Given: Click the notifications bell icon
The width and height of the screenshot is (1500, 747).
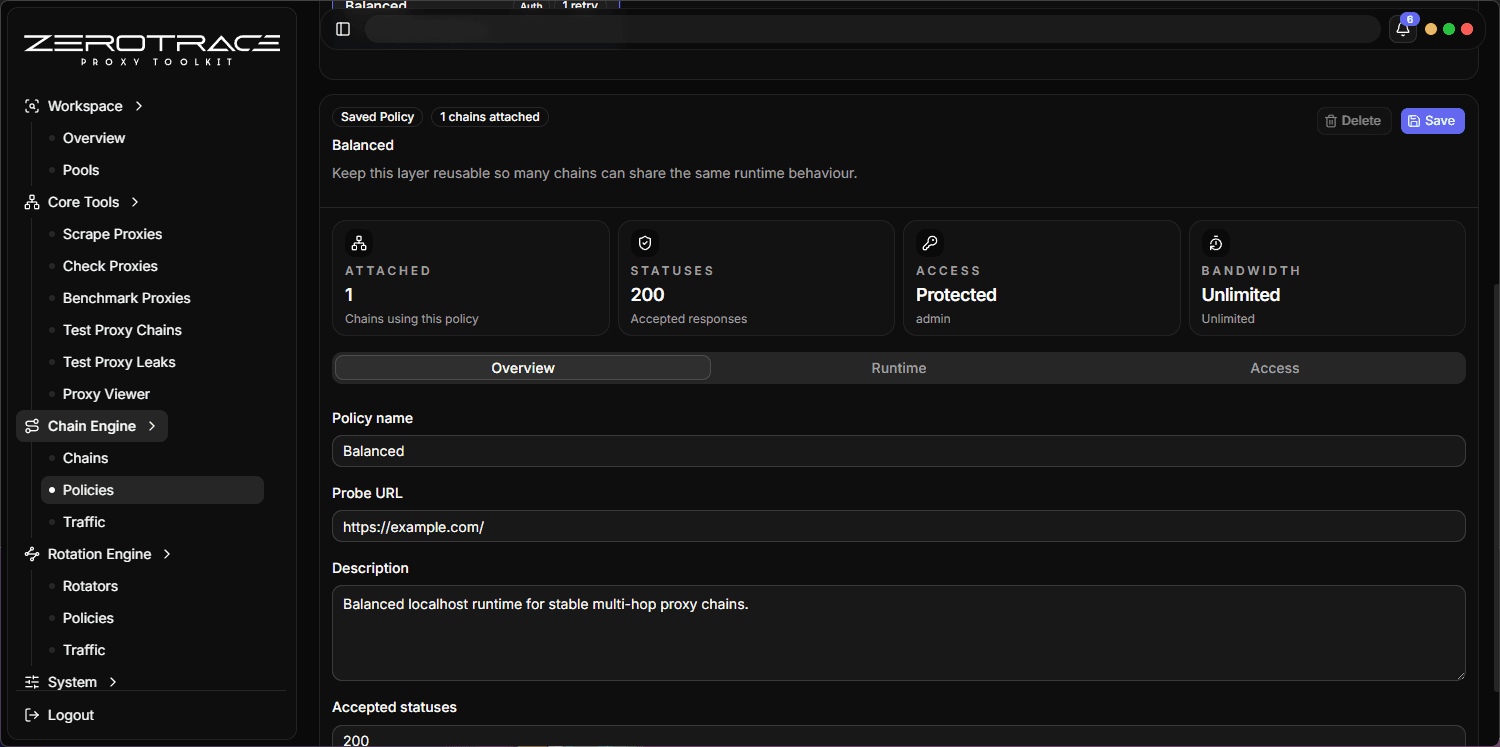Looking at the screenshot, I should tap(1403, 29).
